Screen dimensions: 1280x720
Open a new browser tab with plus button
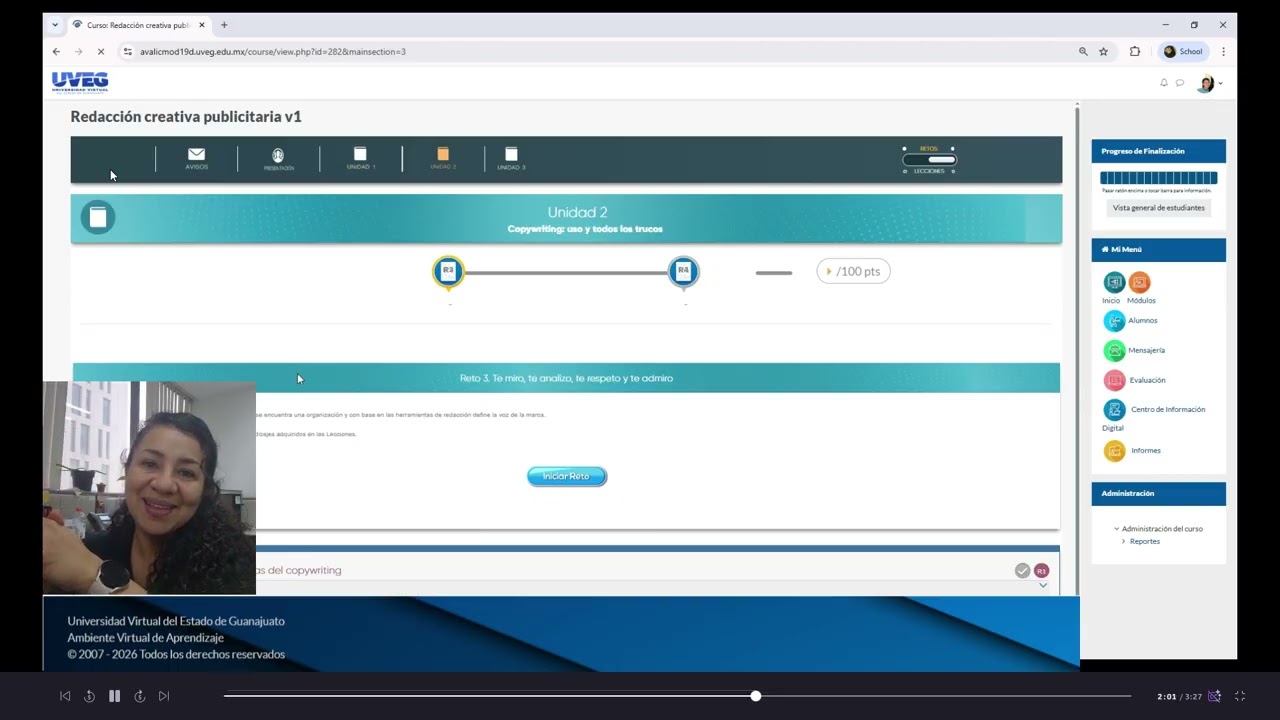tap(224, 25)
